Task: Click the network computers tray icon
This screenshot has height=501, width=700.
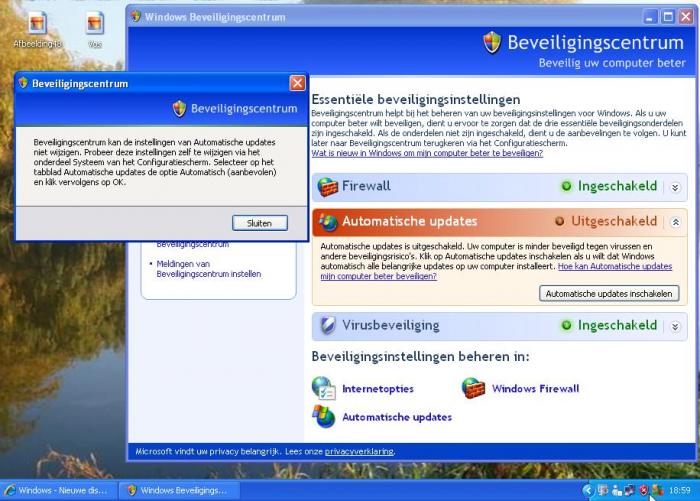Action: pos(629,491)
